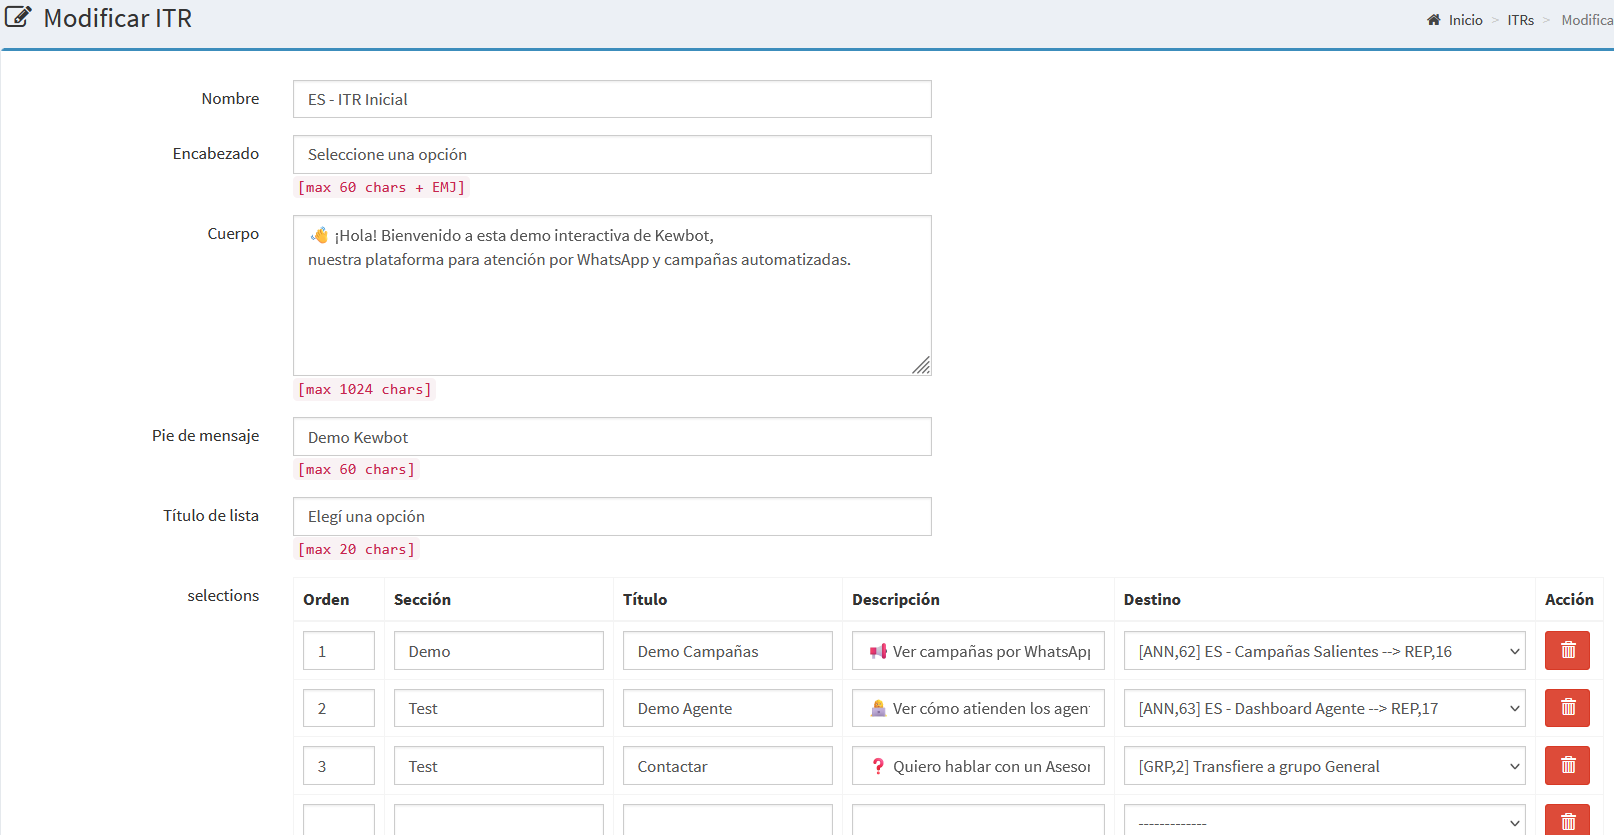Delete the empty fourth selection row
This screenshot has width=1614, height=835.
1567,821
